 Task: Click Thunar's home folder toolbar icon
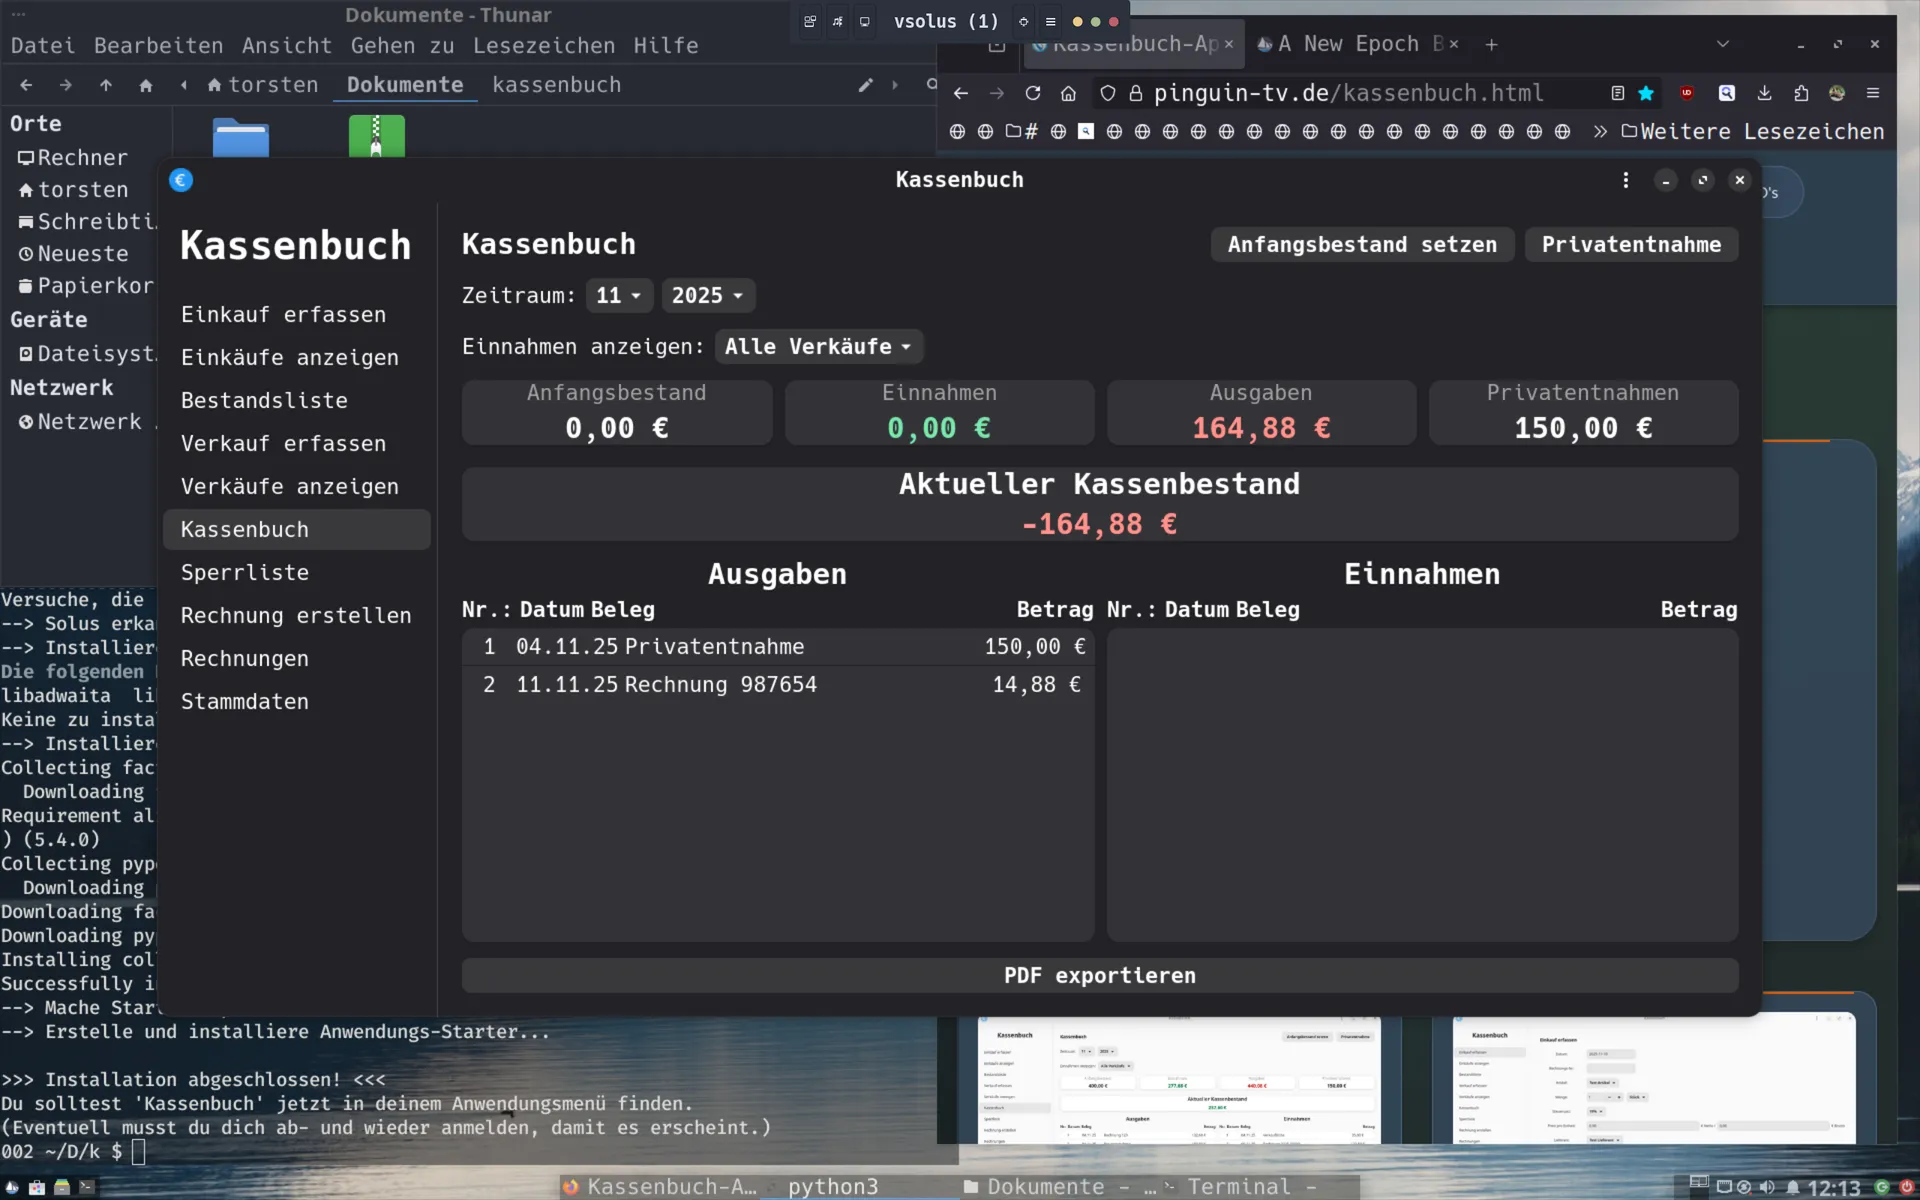[x=146, y=85]
